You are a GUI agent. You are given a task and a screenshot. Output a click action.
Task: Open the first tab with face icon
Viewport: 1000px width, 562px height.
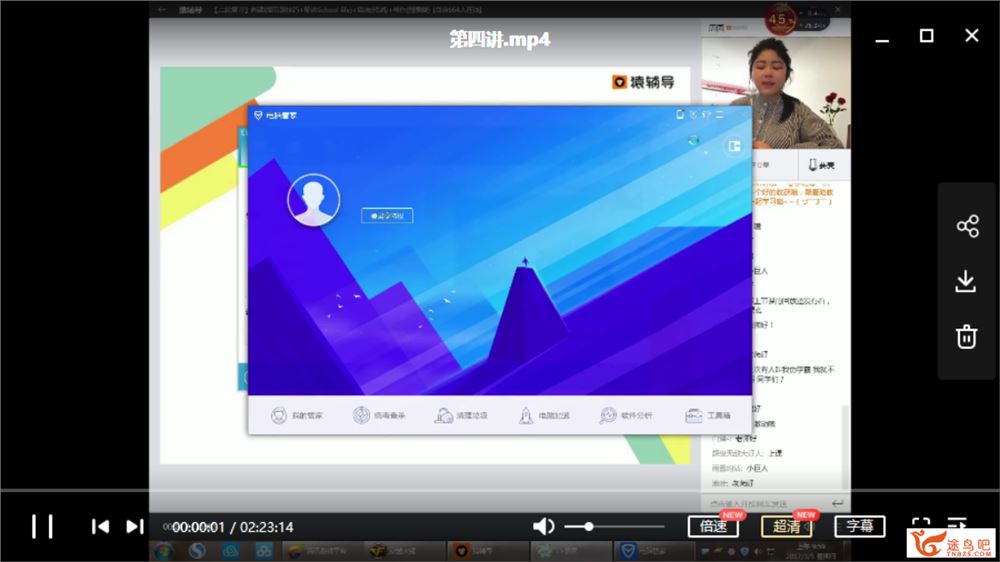tap(297, 415)
